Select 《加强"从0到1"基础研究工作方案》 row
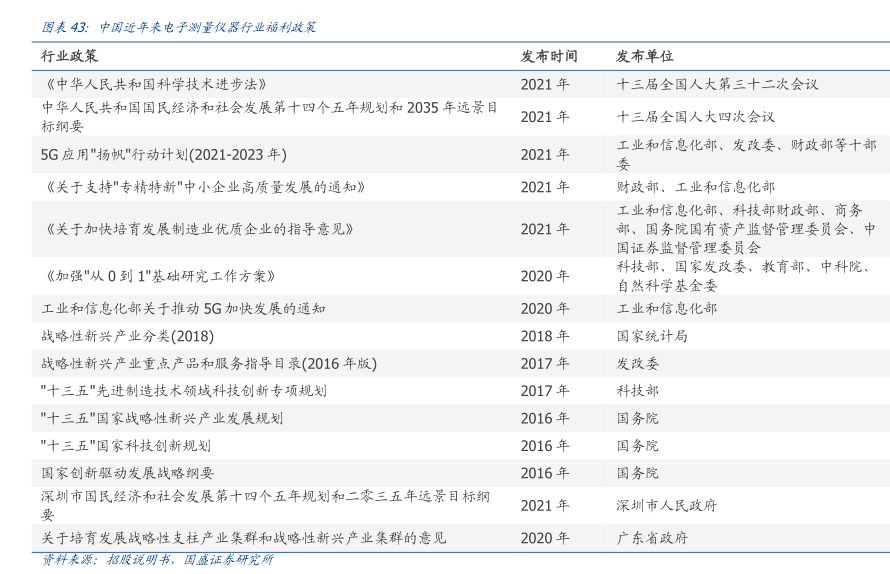The height and width of the screenshot is (574, 890). click(158, 276)
